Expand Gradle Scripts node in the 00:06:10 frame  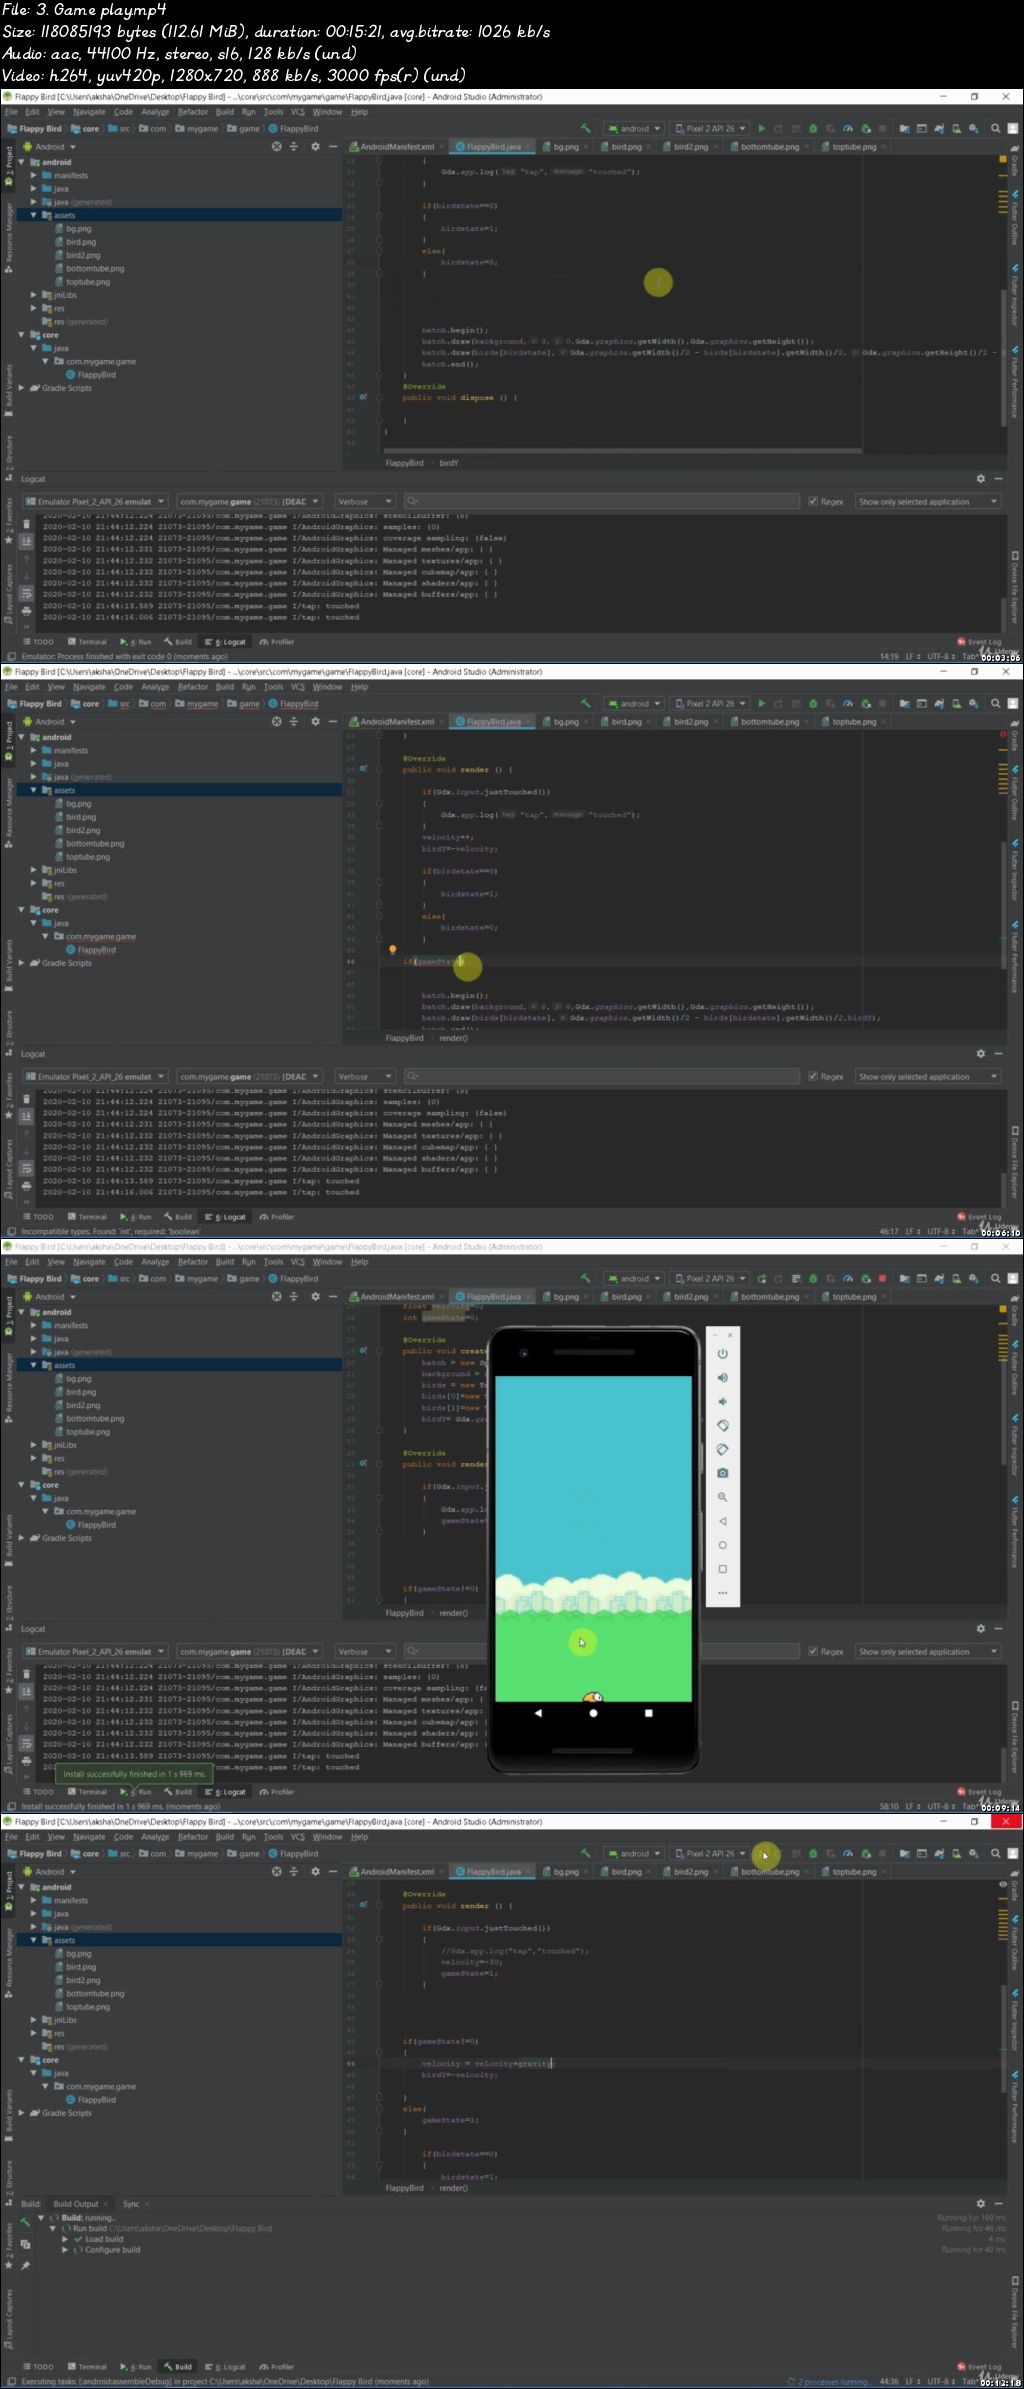pyautogui.click(x=22, y=963)
